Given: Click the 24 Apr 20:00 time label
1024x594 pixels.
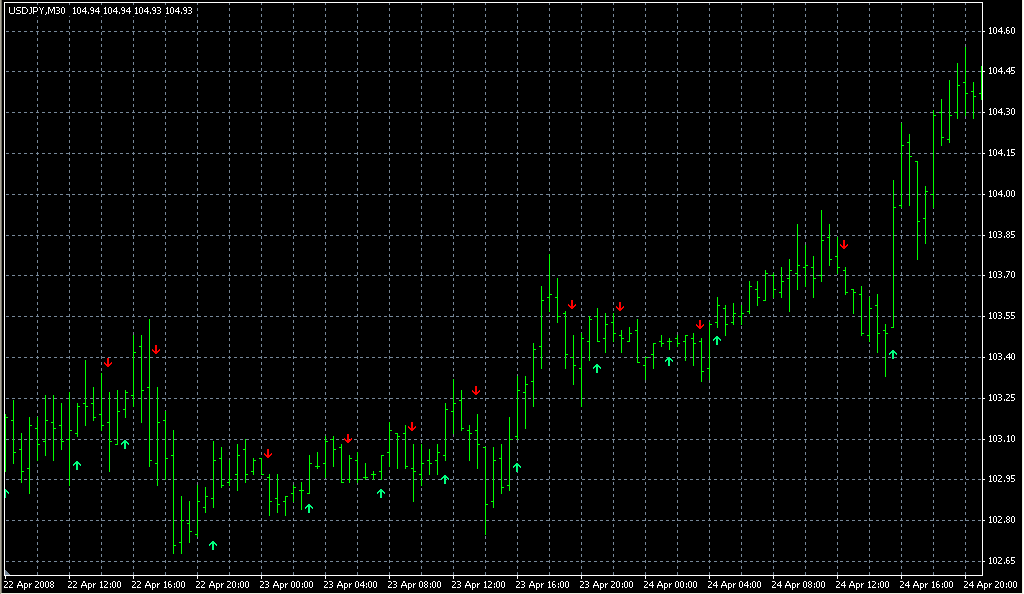Looking at the screenshot, I should coord(990,584).
